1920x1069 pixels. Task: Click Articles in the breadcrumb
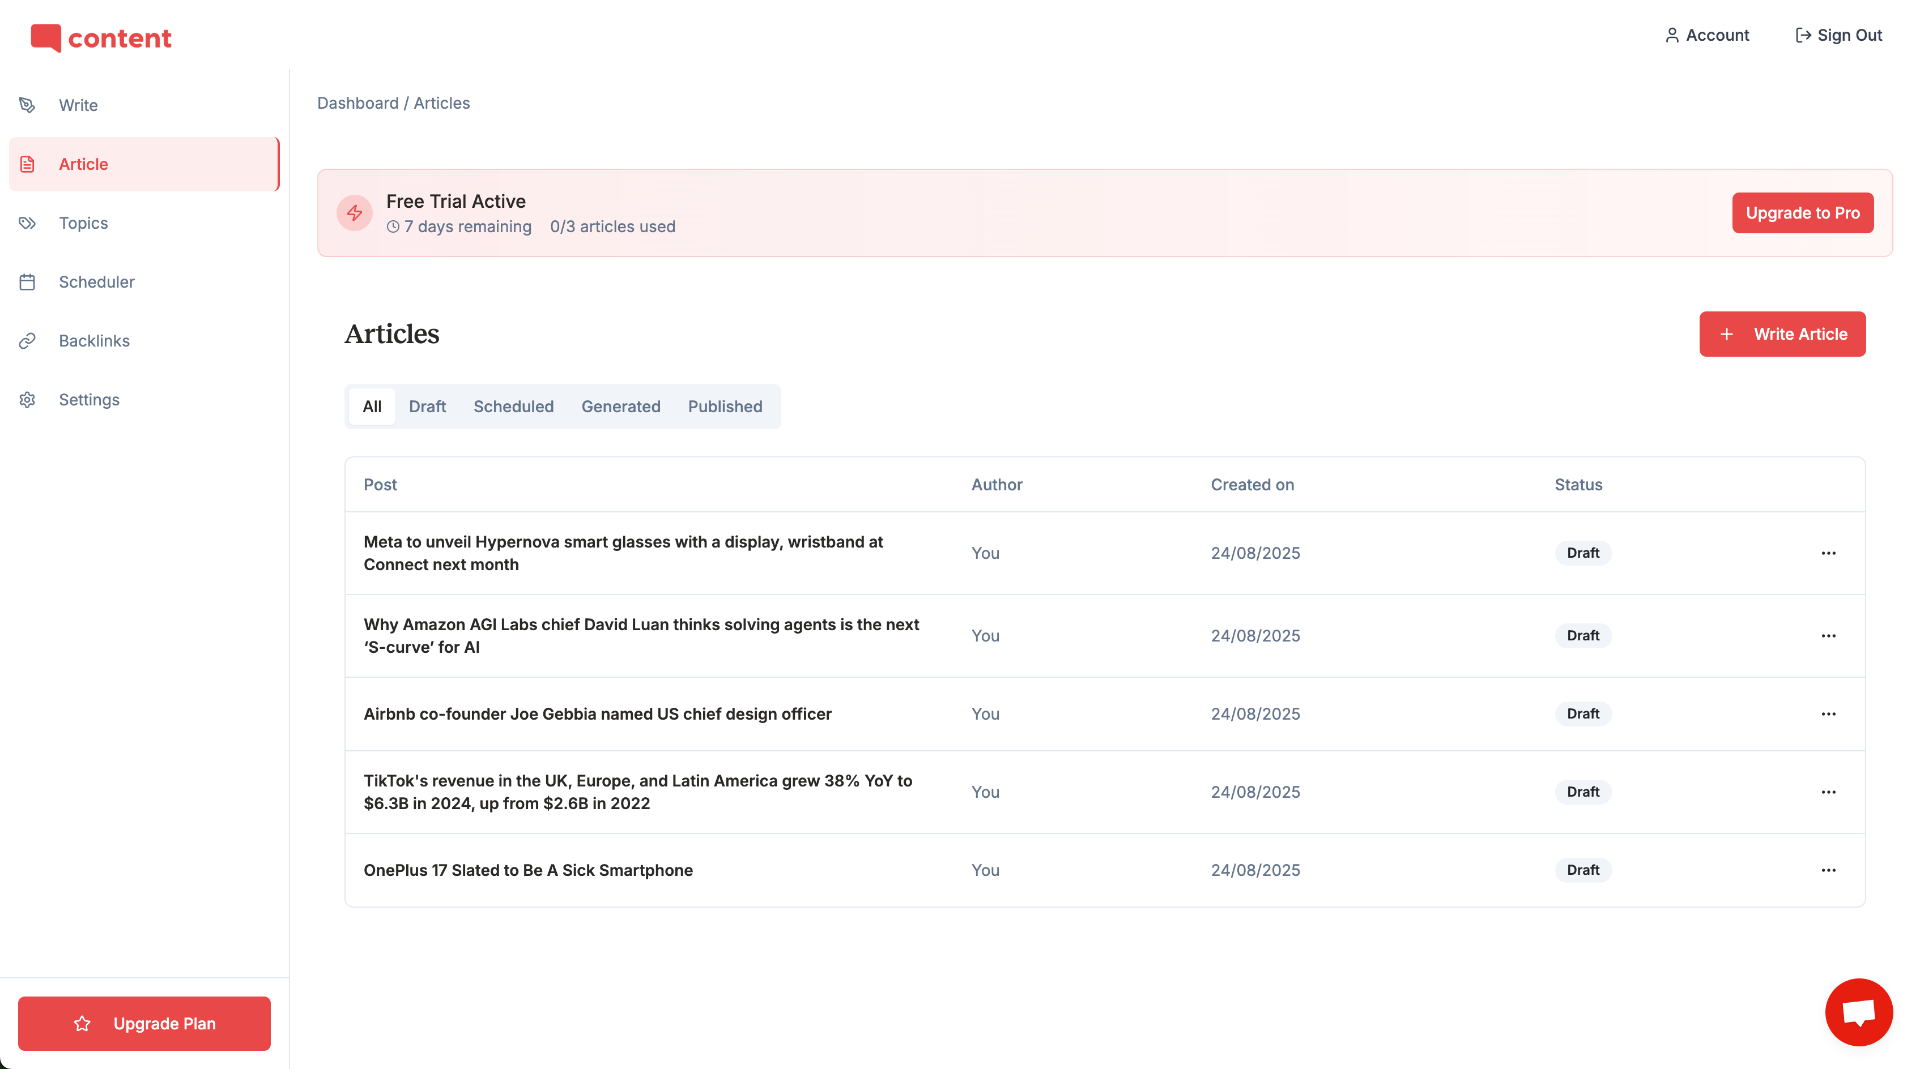(442, 103)
